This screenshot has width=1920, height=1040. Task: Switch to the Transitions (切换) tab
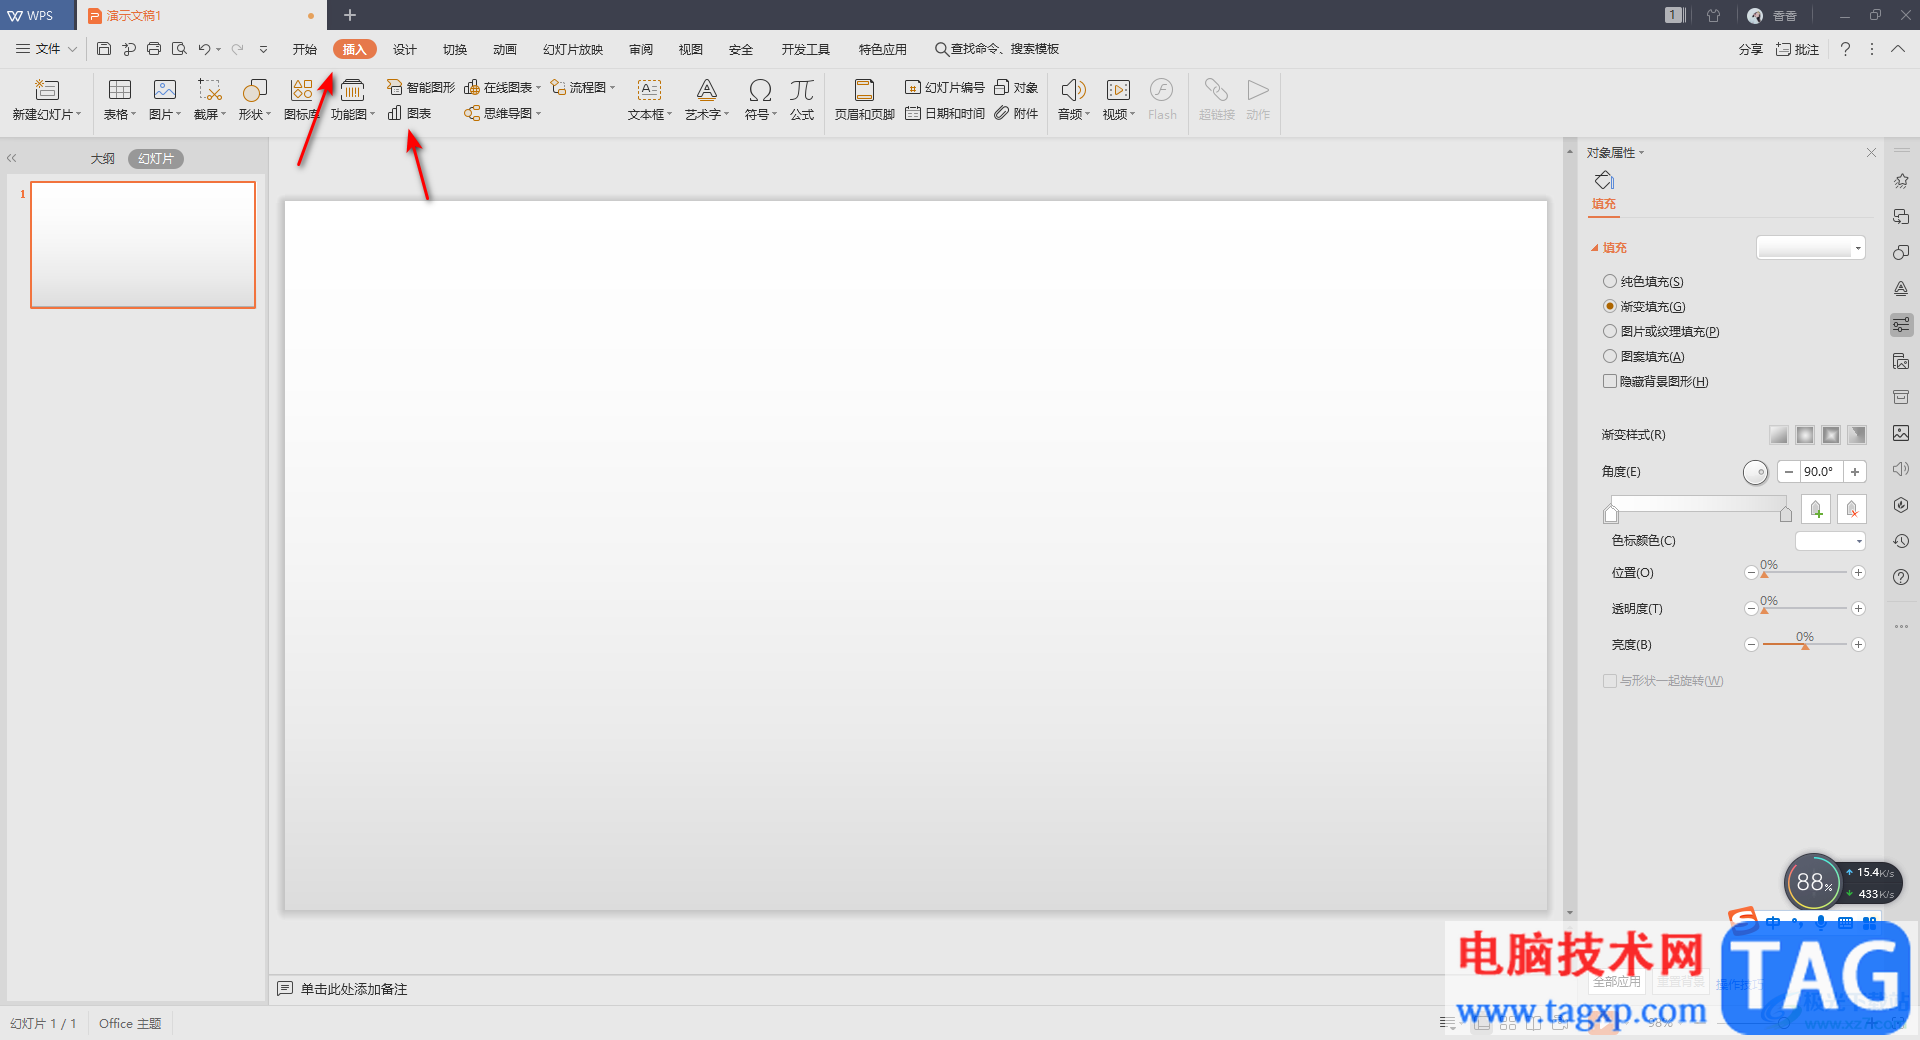pos(455,49)
